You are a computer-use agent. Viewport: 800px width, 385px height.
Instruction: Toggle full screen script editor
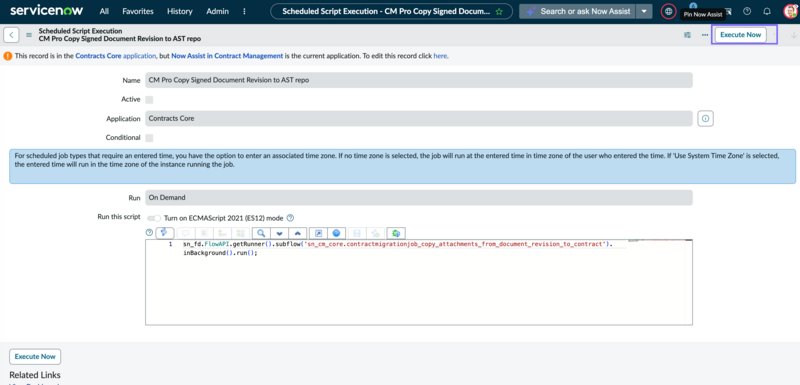(x=318, y=233)
